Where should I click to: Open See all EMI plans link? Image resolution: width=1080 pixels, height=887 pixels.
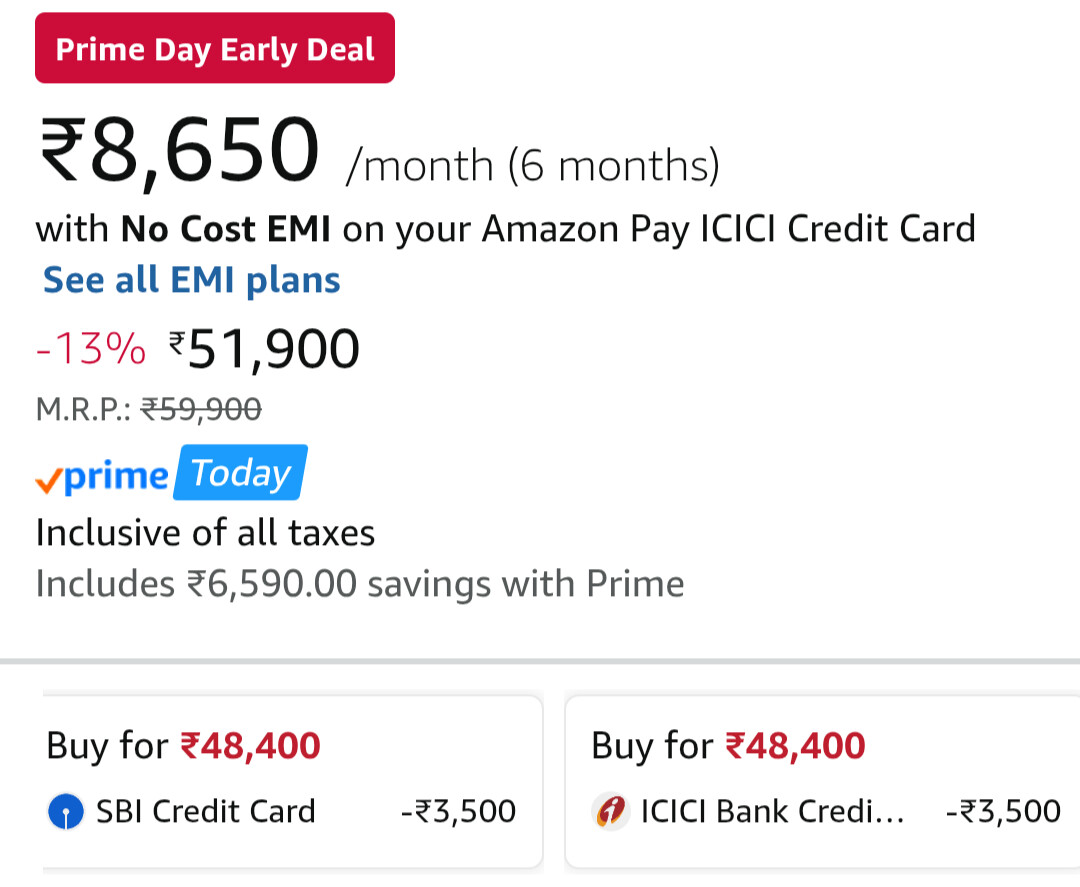point(191,280)
